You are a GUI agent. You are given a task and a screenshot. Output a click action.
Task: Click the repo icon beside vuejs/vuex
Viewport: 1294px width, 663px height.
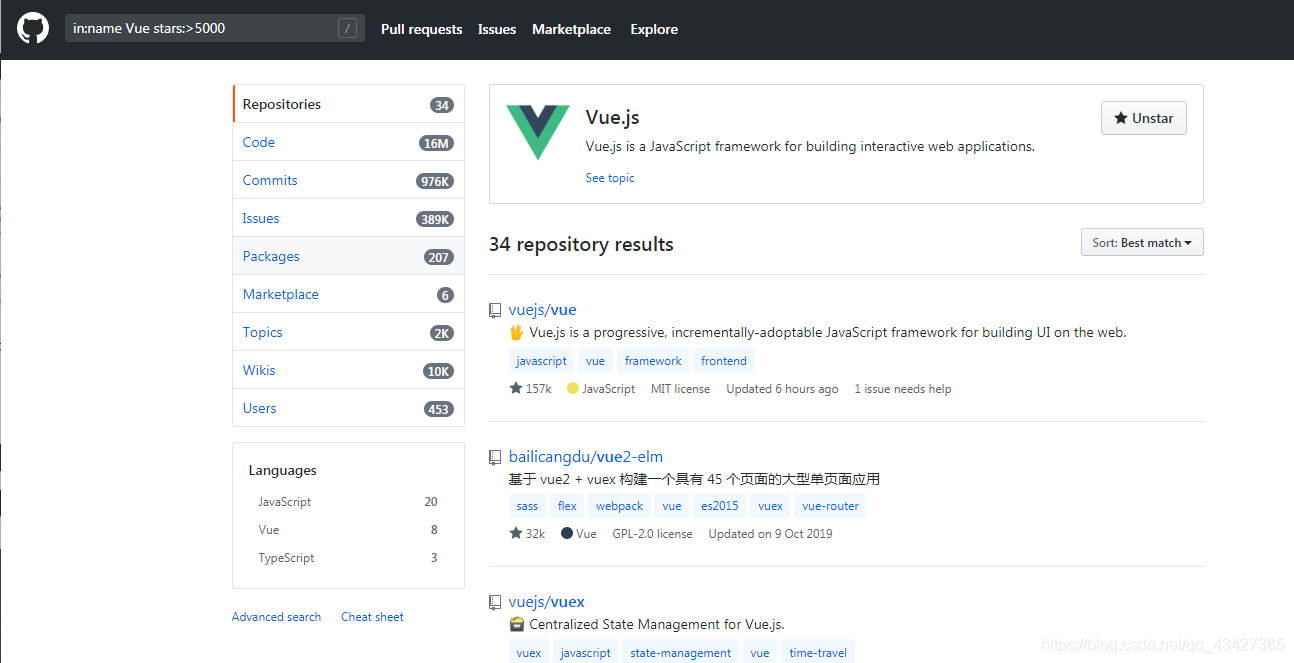[495, 602]
